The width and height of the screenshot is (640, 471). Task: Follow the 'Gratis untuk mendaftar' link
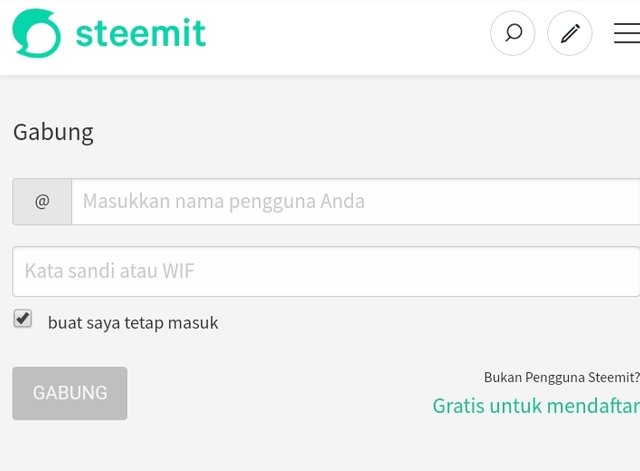(x=536, y=406)
